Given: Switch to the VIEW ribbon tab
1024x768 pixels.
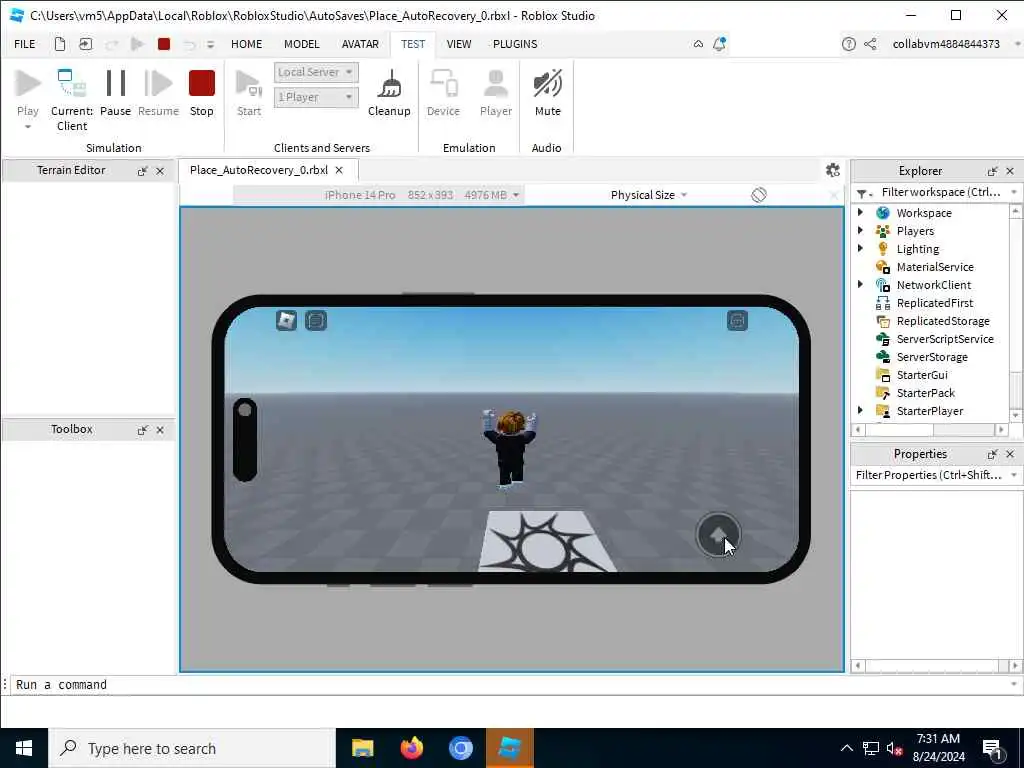Looking at the screenshot, I should (458, 44).
